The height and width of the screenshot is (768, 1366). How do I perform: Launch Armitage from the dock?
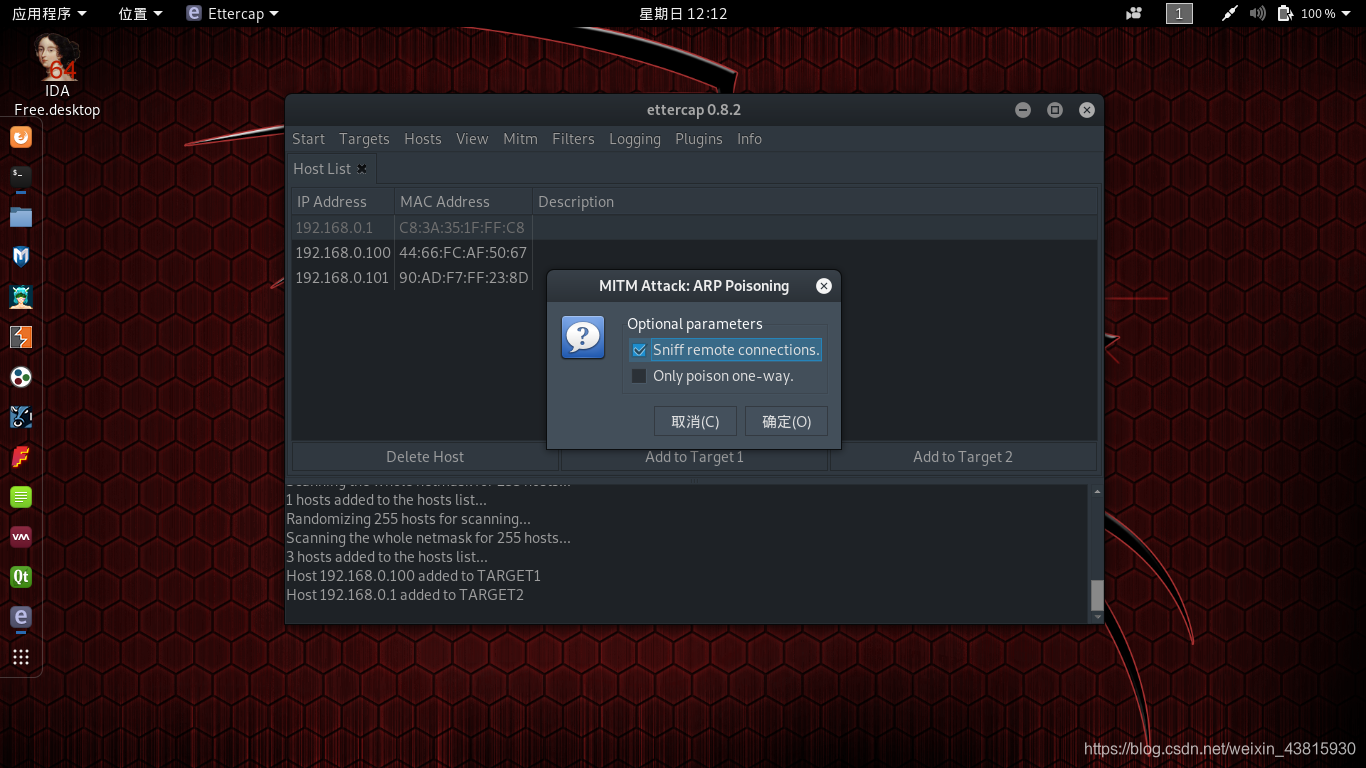(21, 297)
